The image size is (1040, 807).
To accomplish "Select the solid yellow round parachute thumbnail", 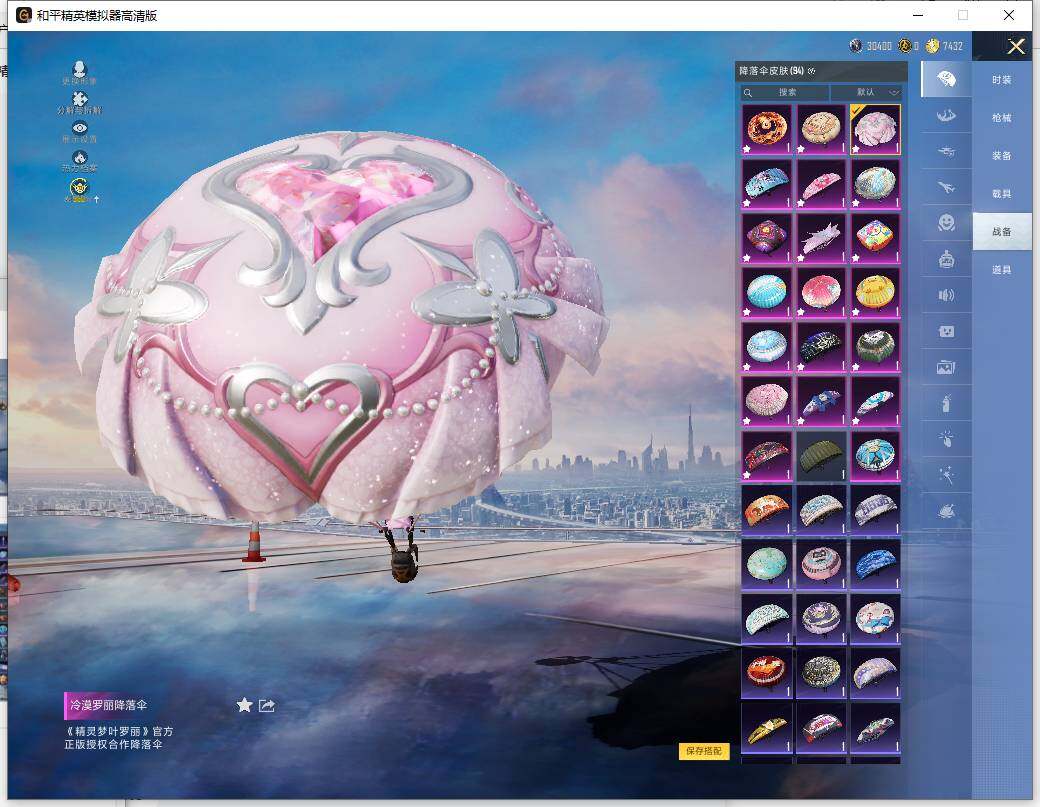I will pyautogui.click(x=876, y=292).
